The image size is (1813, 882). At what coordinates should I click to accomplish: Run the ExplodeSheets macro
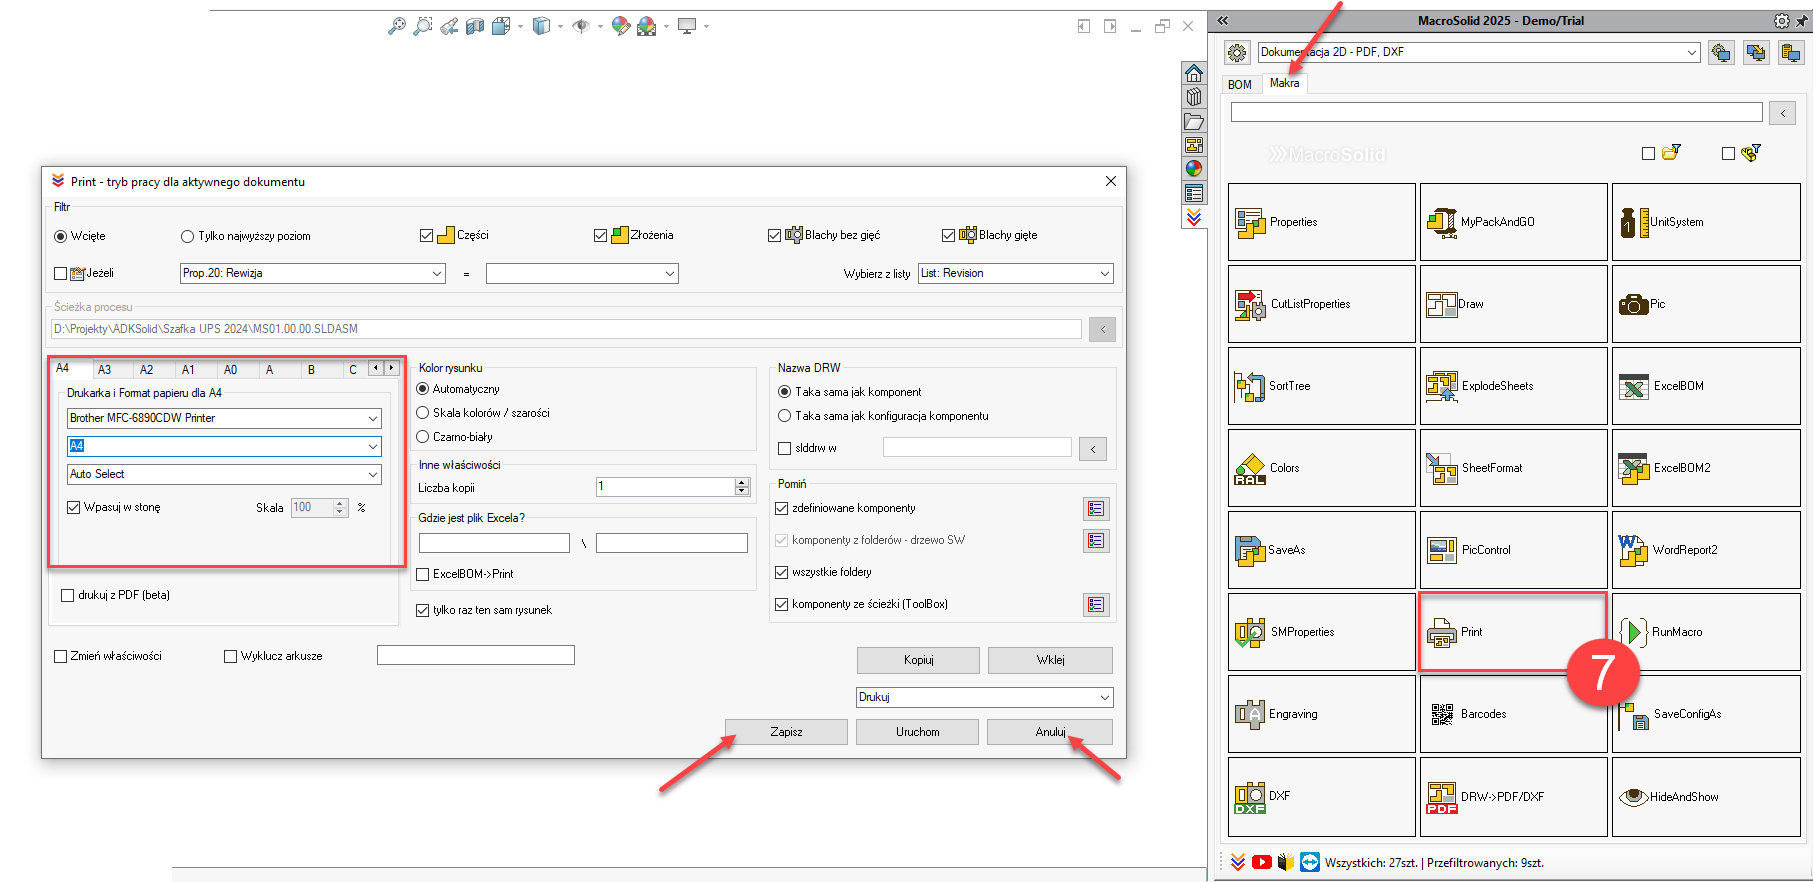[1513, 386]
